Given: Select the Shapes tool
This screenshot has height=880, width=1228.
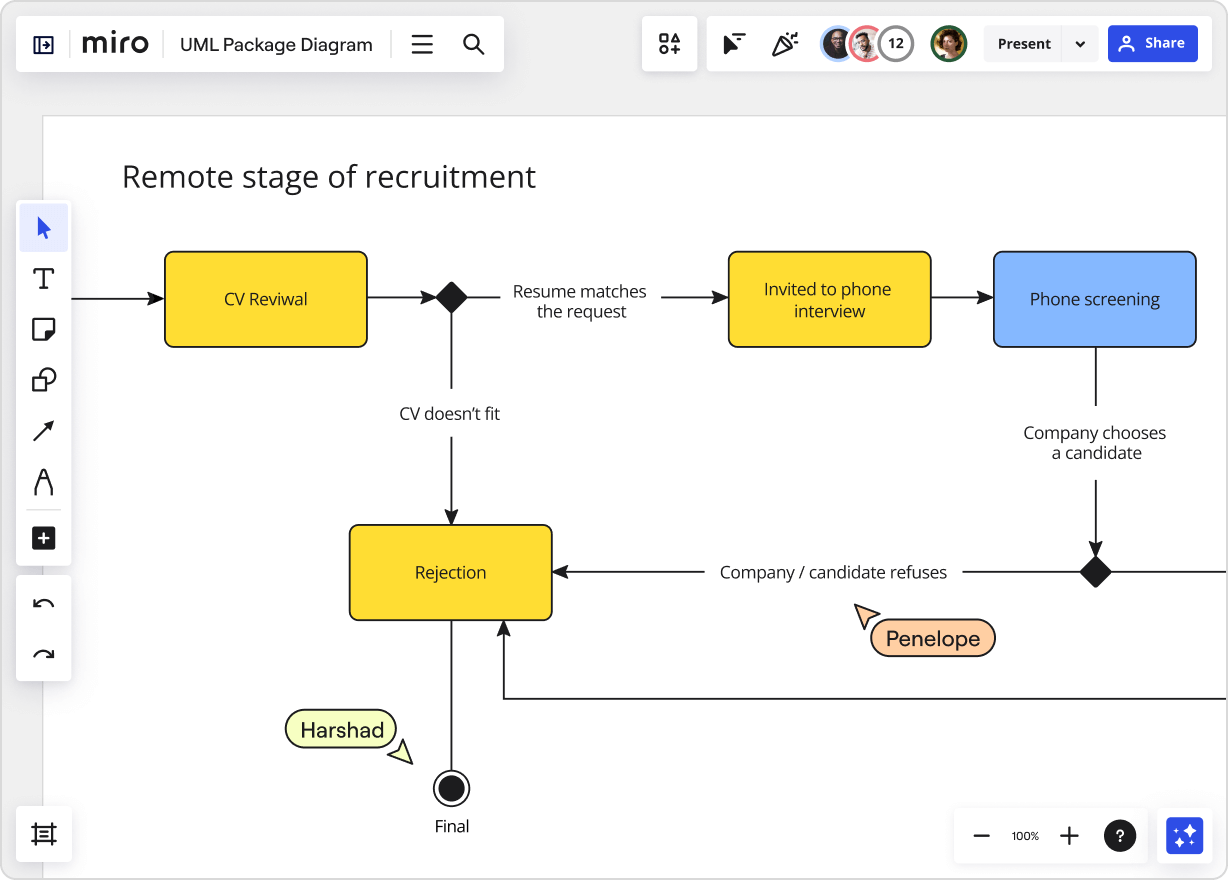Looking at the screenshot, I should click(44, 380).
